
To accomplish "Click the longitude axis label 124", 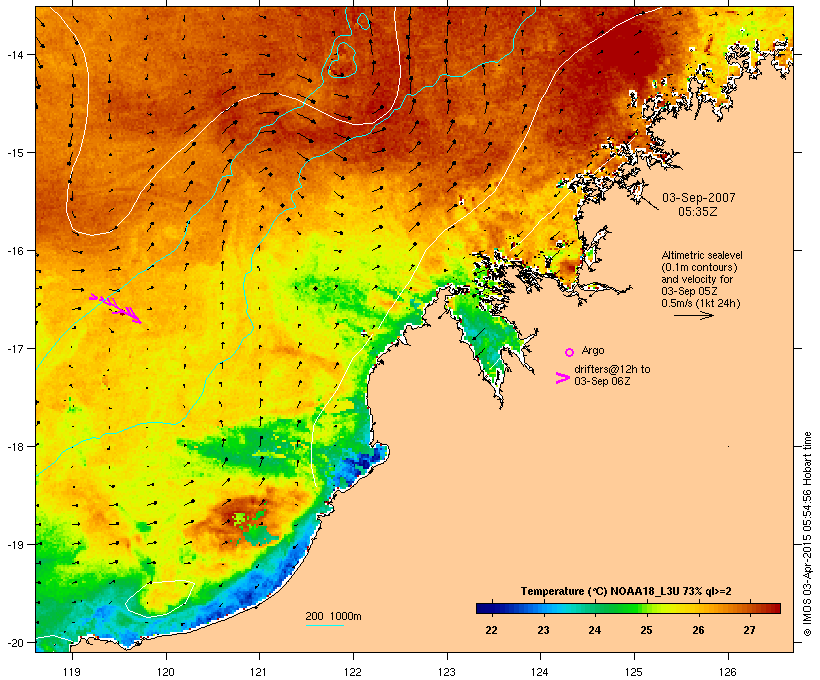I will point(540,672).
